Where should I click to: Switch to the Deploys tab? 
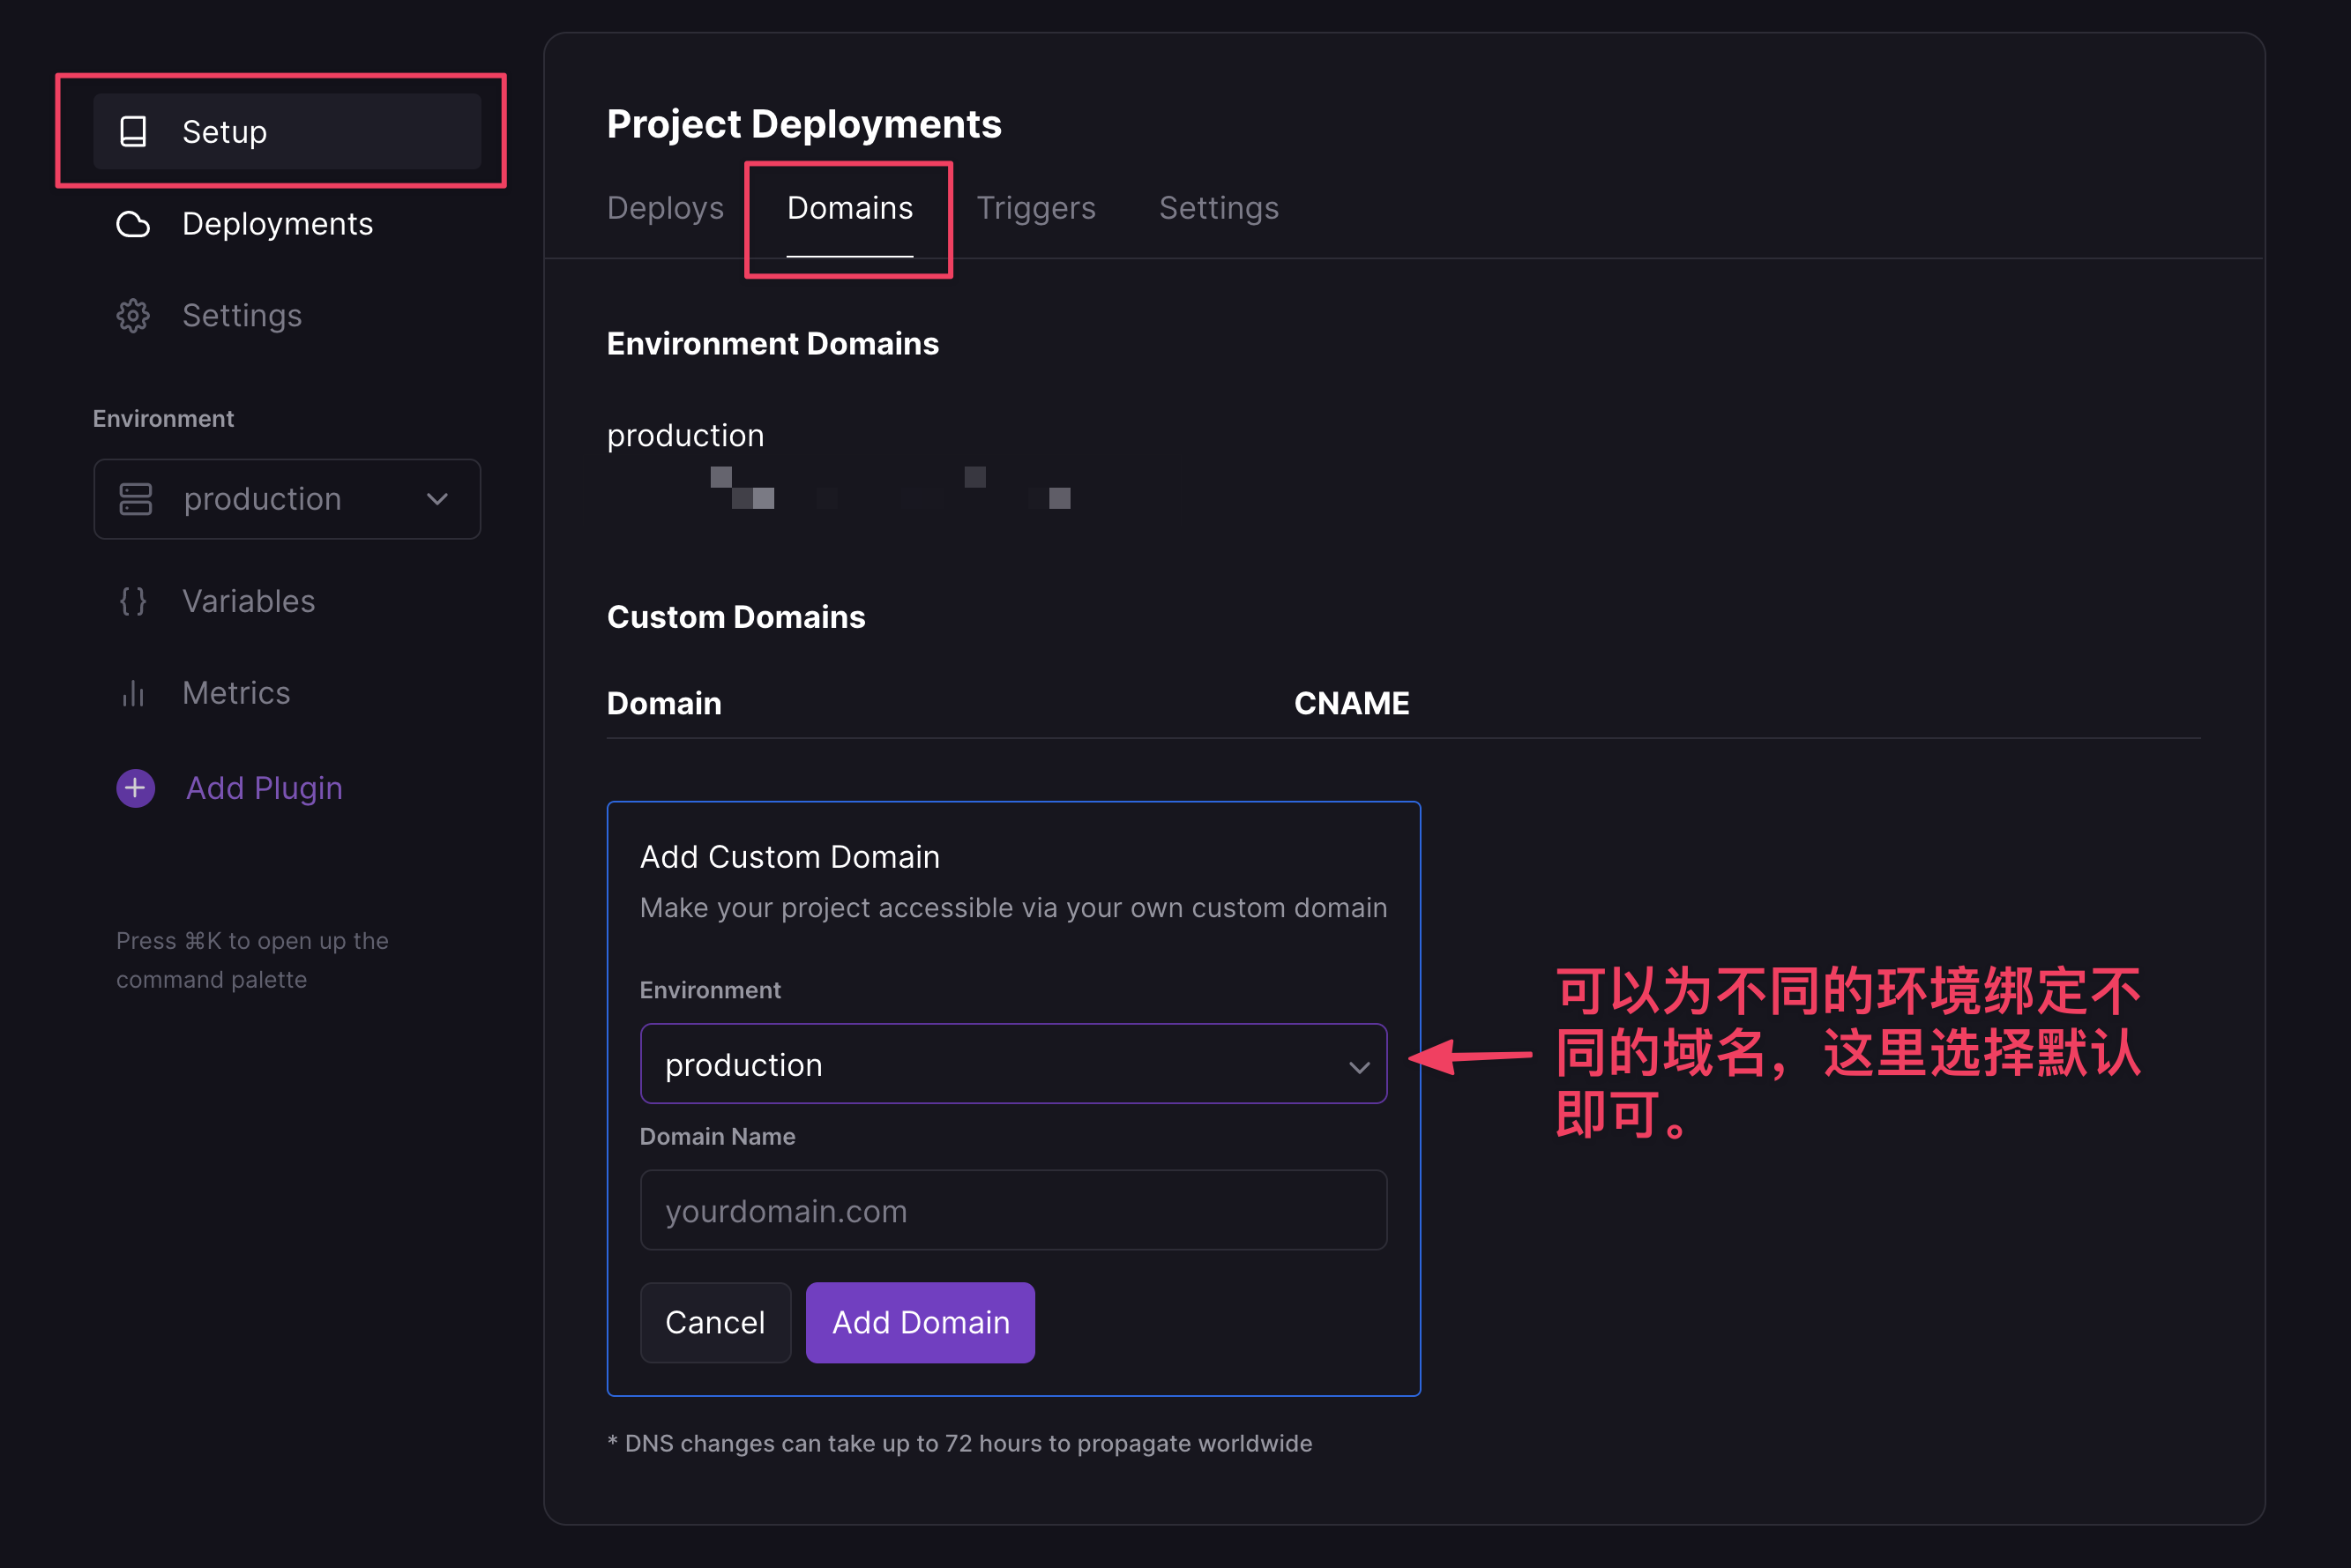click(x=665, y=208)
